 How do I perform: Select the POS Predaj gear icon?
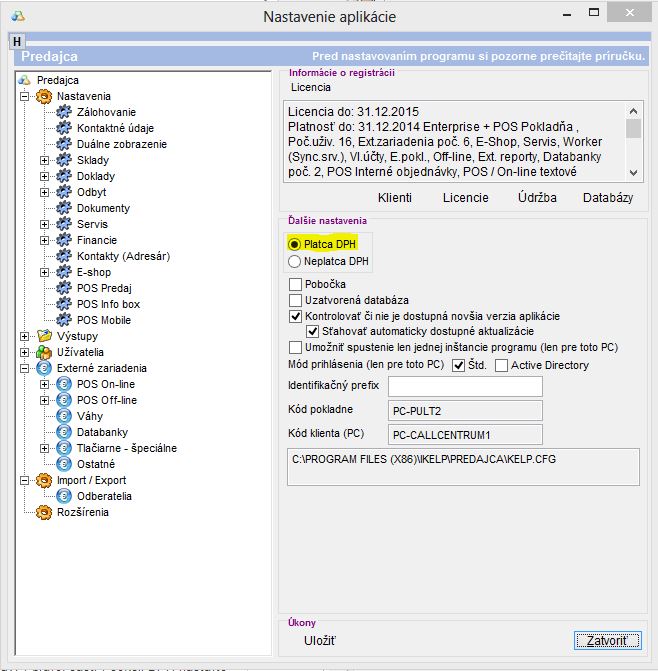point(64,288)
